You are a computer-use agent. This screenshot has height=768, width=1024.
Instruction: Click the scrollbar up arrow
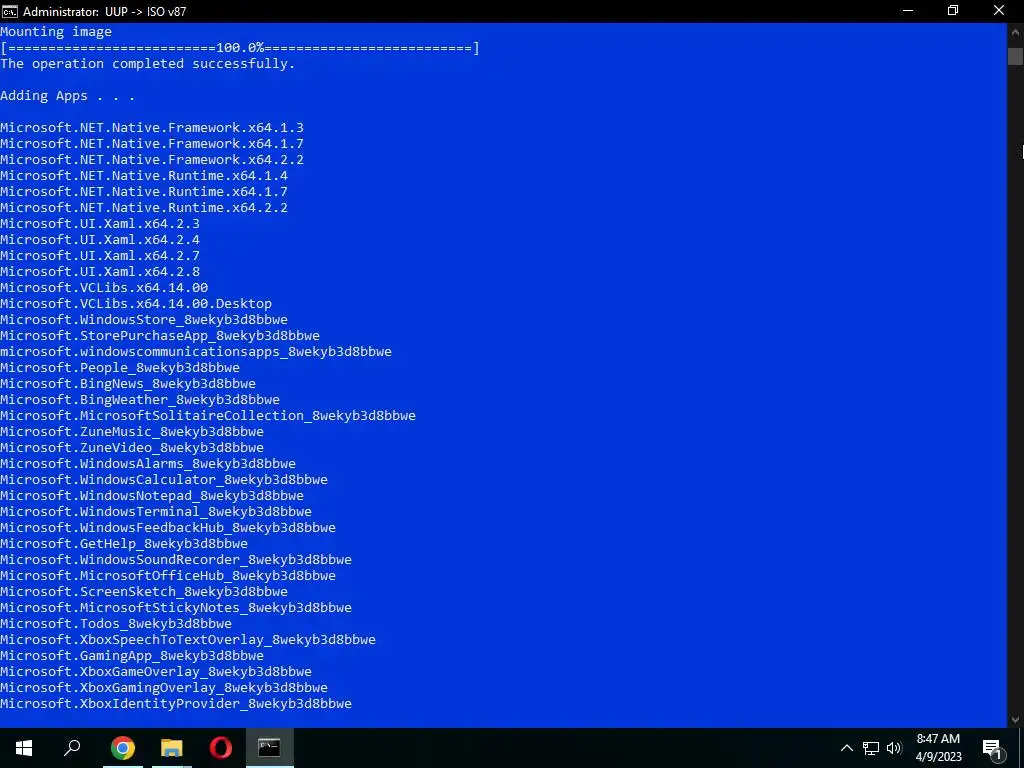[1015, 31]
